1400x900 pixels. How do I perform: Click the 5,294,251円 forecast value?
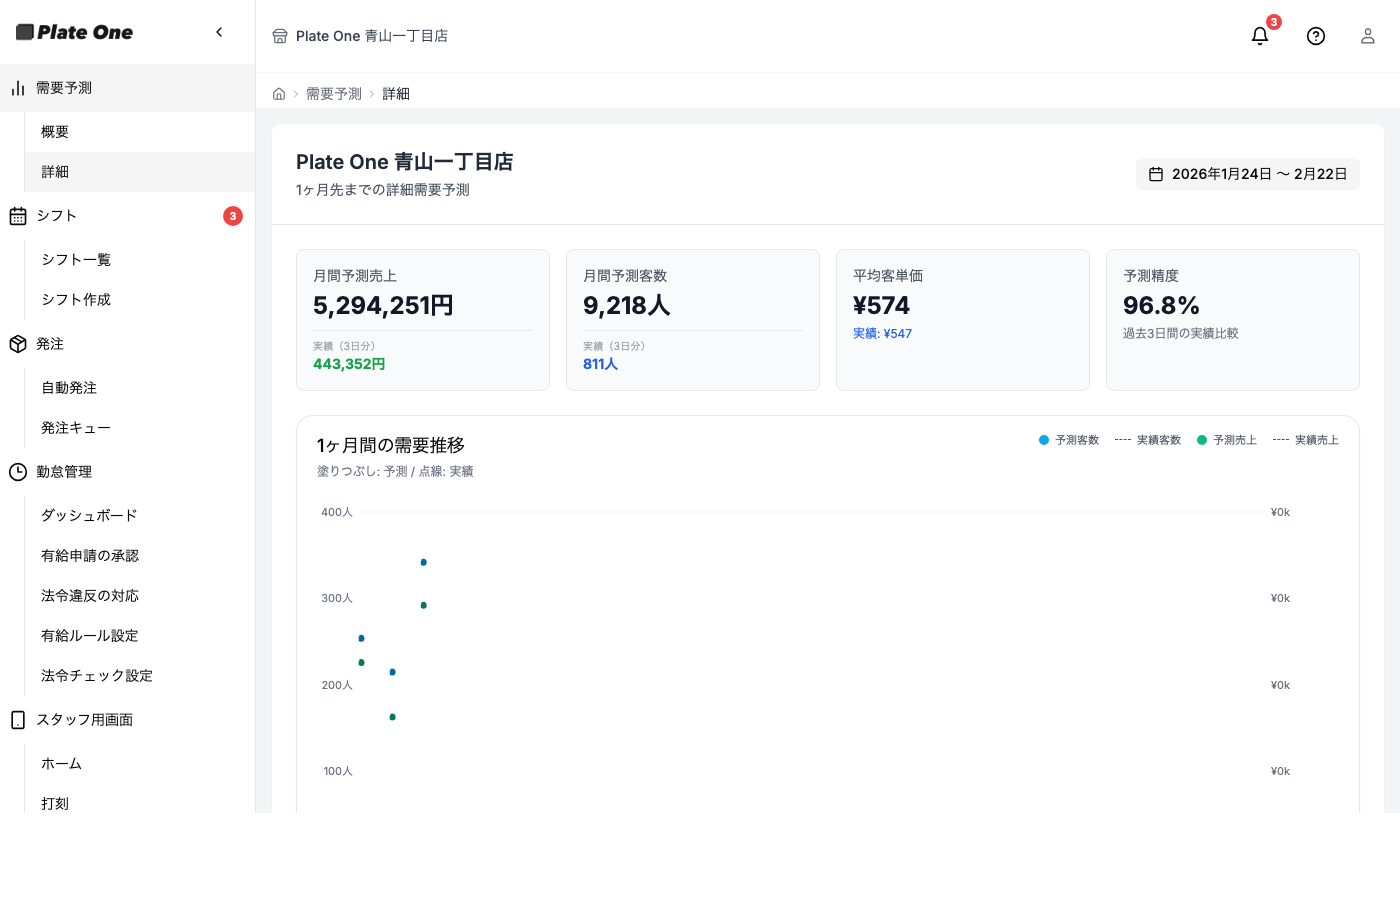(383, 305)
